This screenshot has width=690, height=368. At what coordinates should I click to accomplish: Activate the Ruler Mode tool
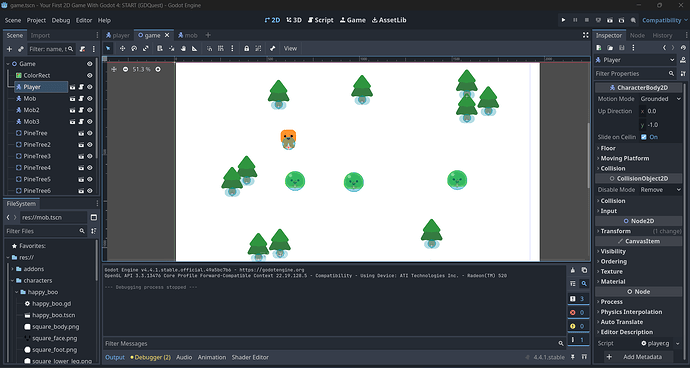pos(195,48)
